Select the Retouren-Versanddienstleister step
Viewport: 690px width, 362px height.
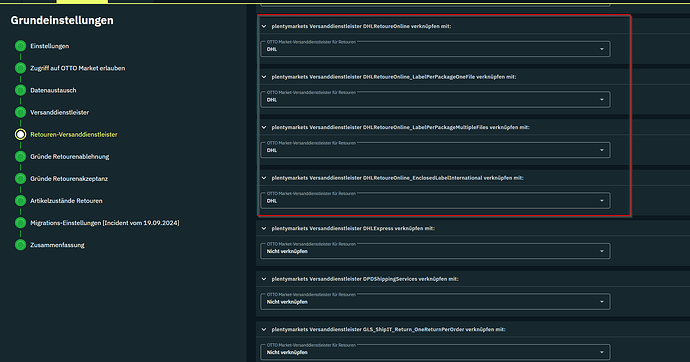(73, 135)
